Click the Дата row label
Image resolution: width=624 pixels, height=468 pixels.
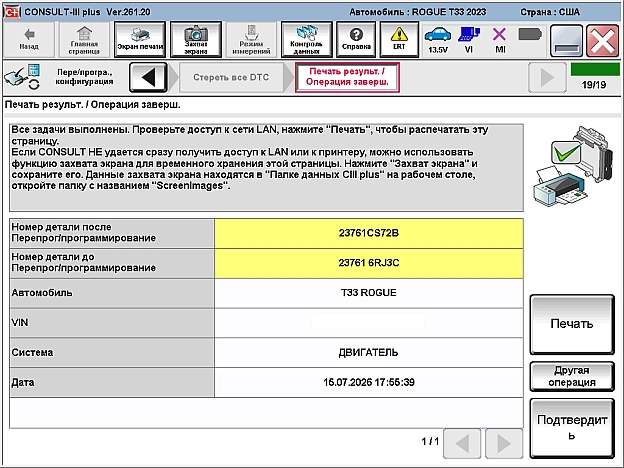[x=112, y=382]
